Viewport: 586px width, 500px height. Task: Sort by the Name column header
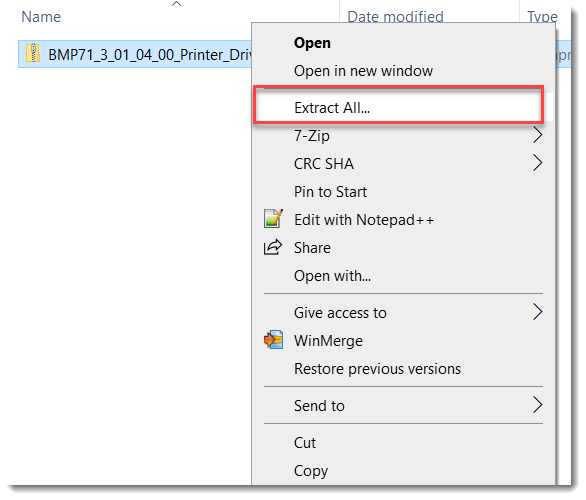click(41, 17)
